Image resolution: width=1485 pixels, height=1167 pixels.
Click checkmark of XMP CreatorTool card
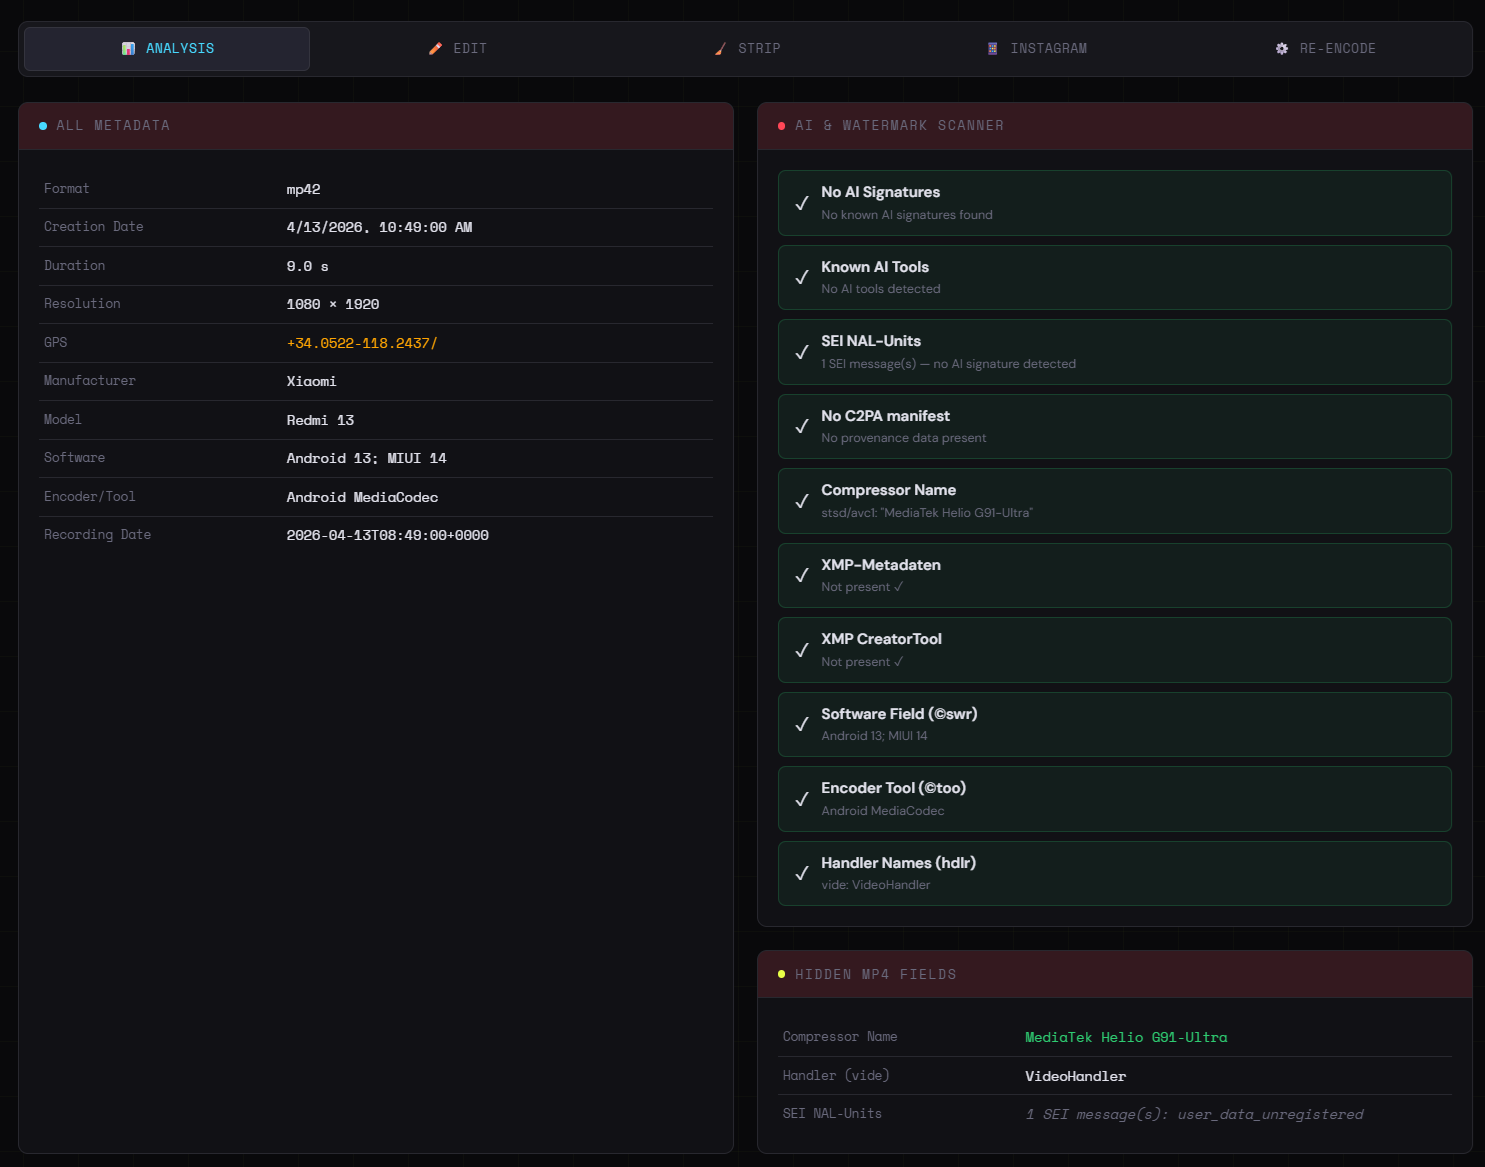802,650
